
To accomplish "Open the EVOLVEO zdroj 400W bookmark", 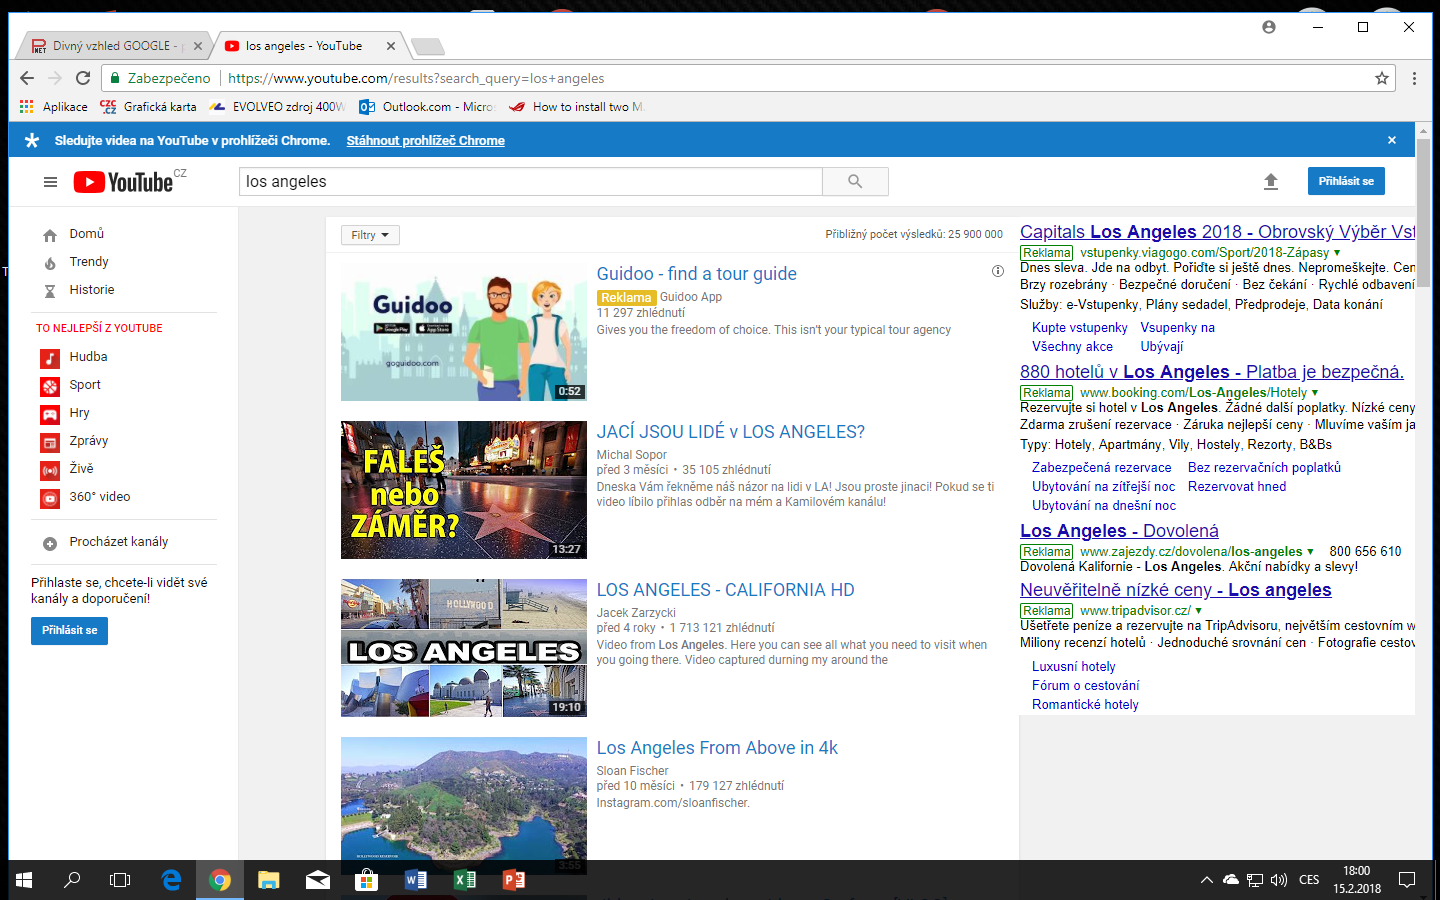I will tap(277, 107).
